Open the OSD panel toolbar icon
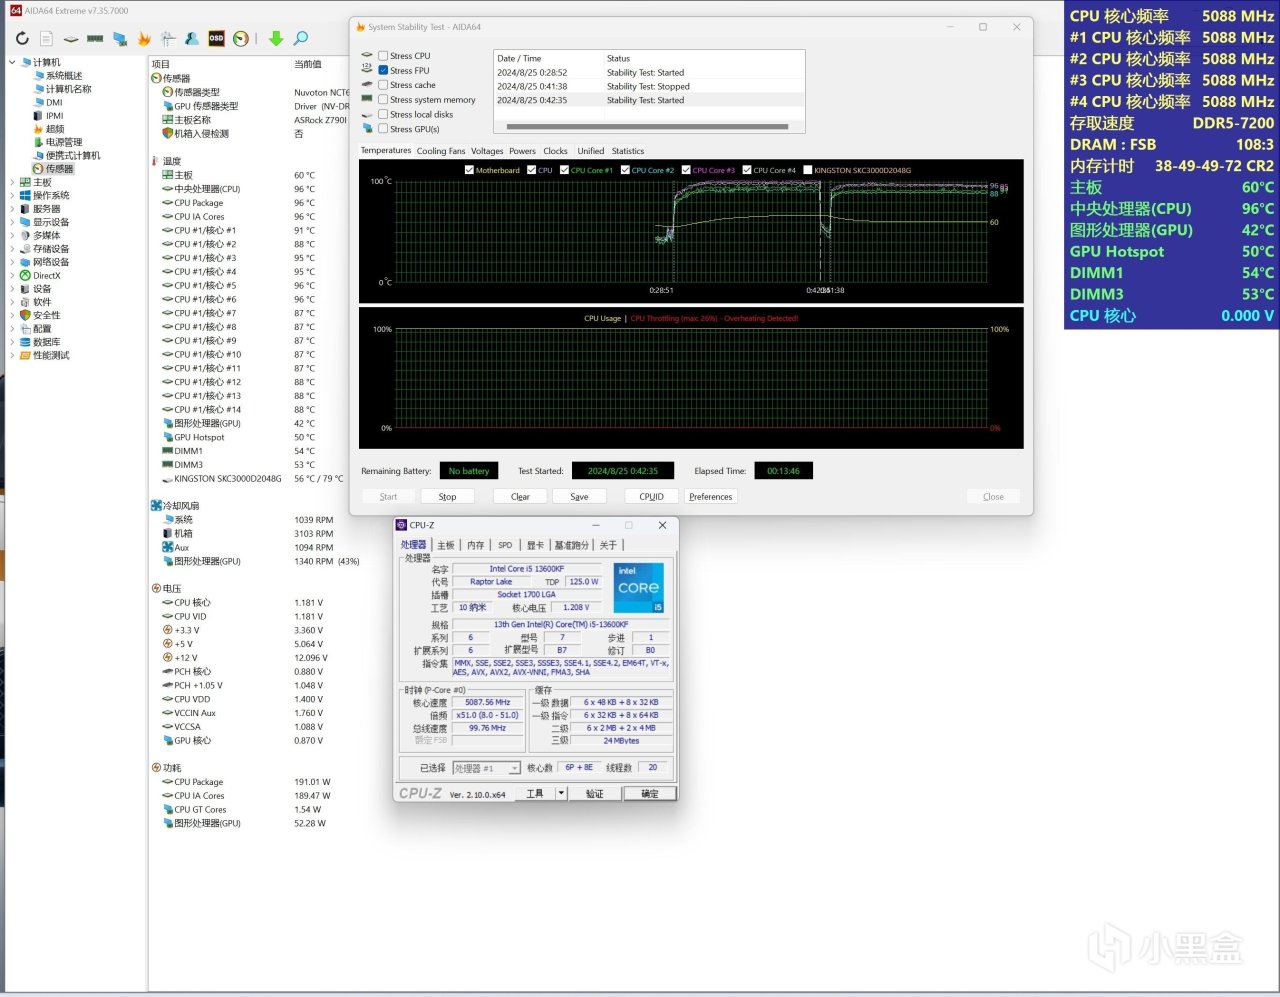This screenshot has width=1280, height=997. pyautogui.click(x=216, y=39)
